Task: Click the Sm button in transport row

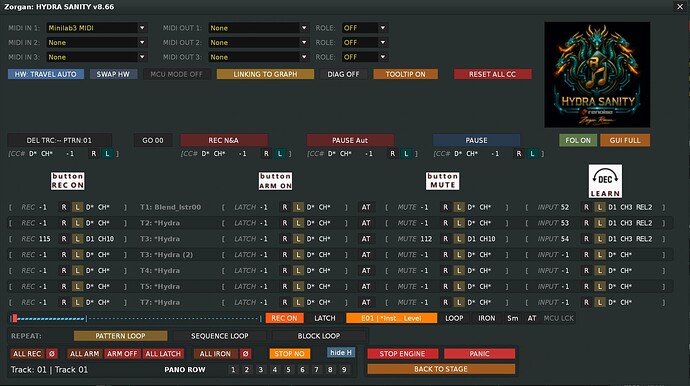Action: tap(512, 318)
